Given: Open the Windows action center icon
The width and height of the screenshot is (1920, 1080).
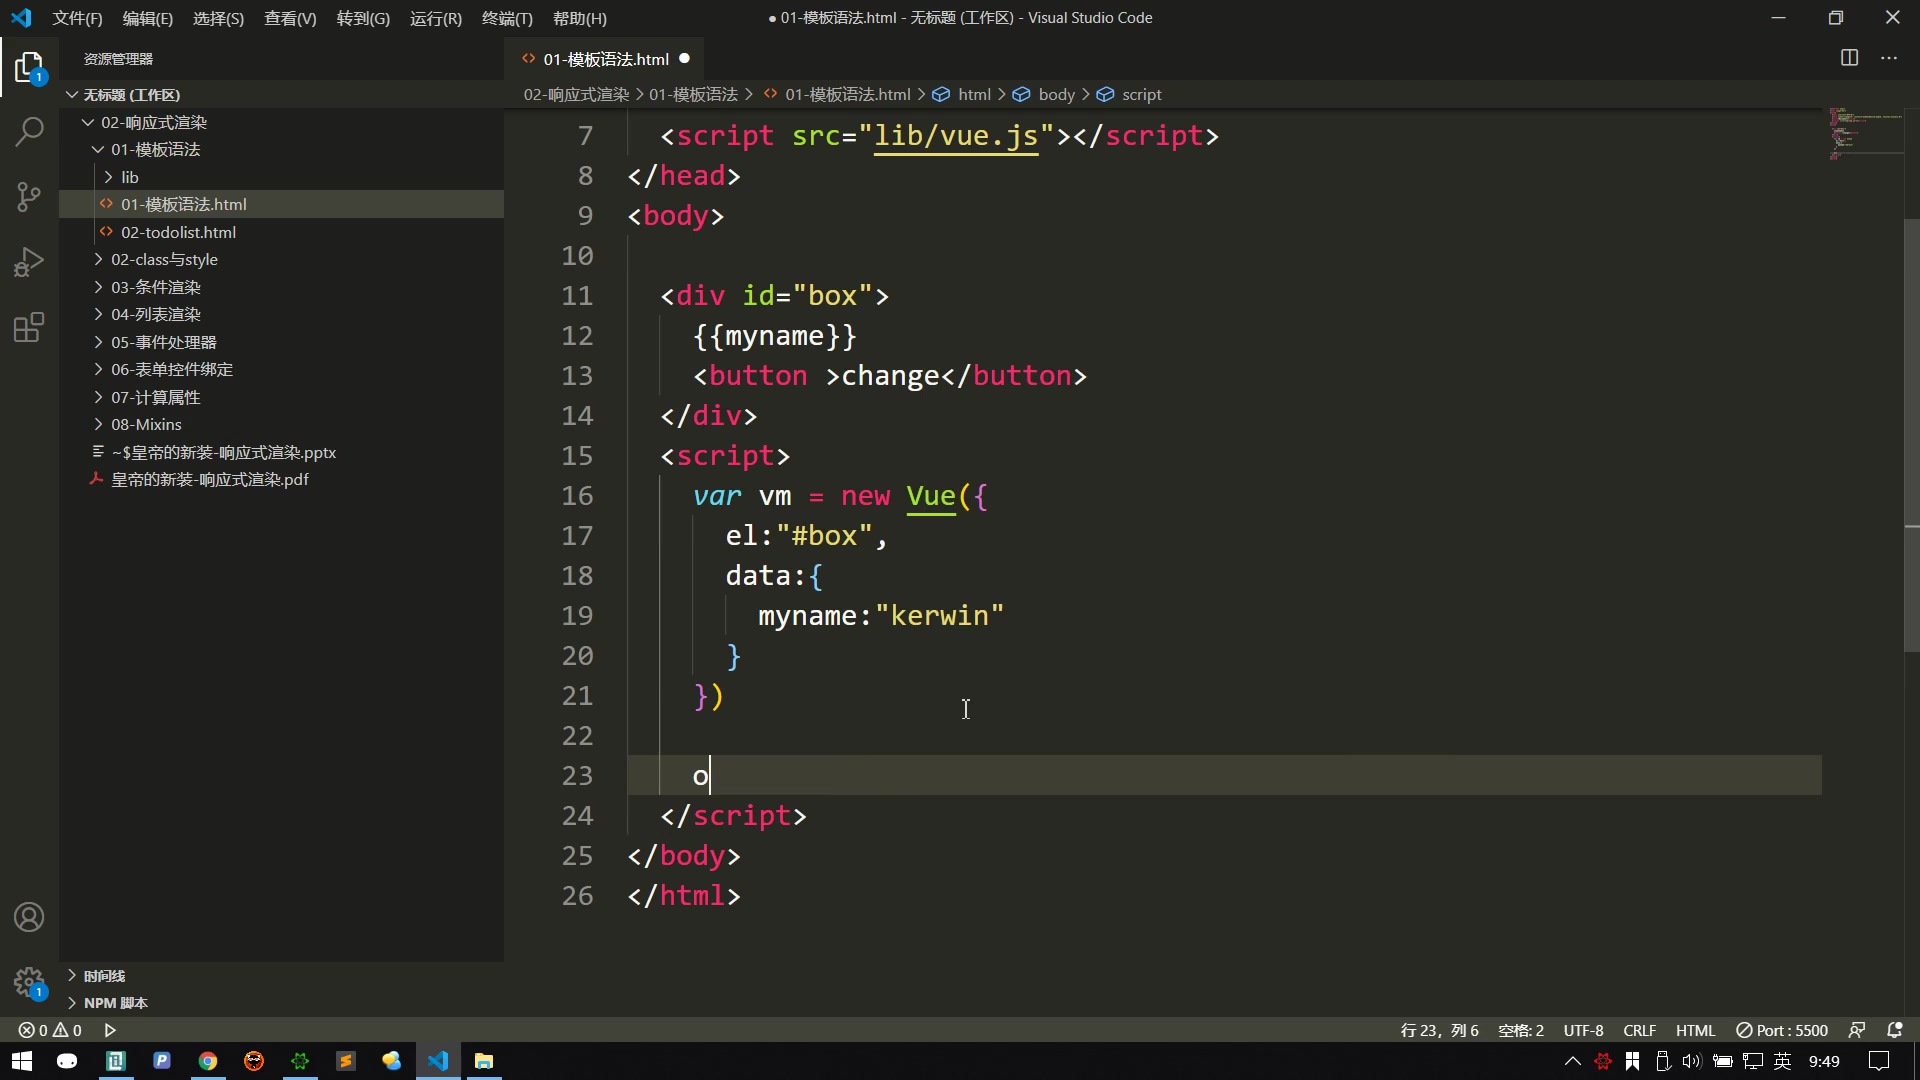Looking at the screenshot, I should [1879, 1061].
